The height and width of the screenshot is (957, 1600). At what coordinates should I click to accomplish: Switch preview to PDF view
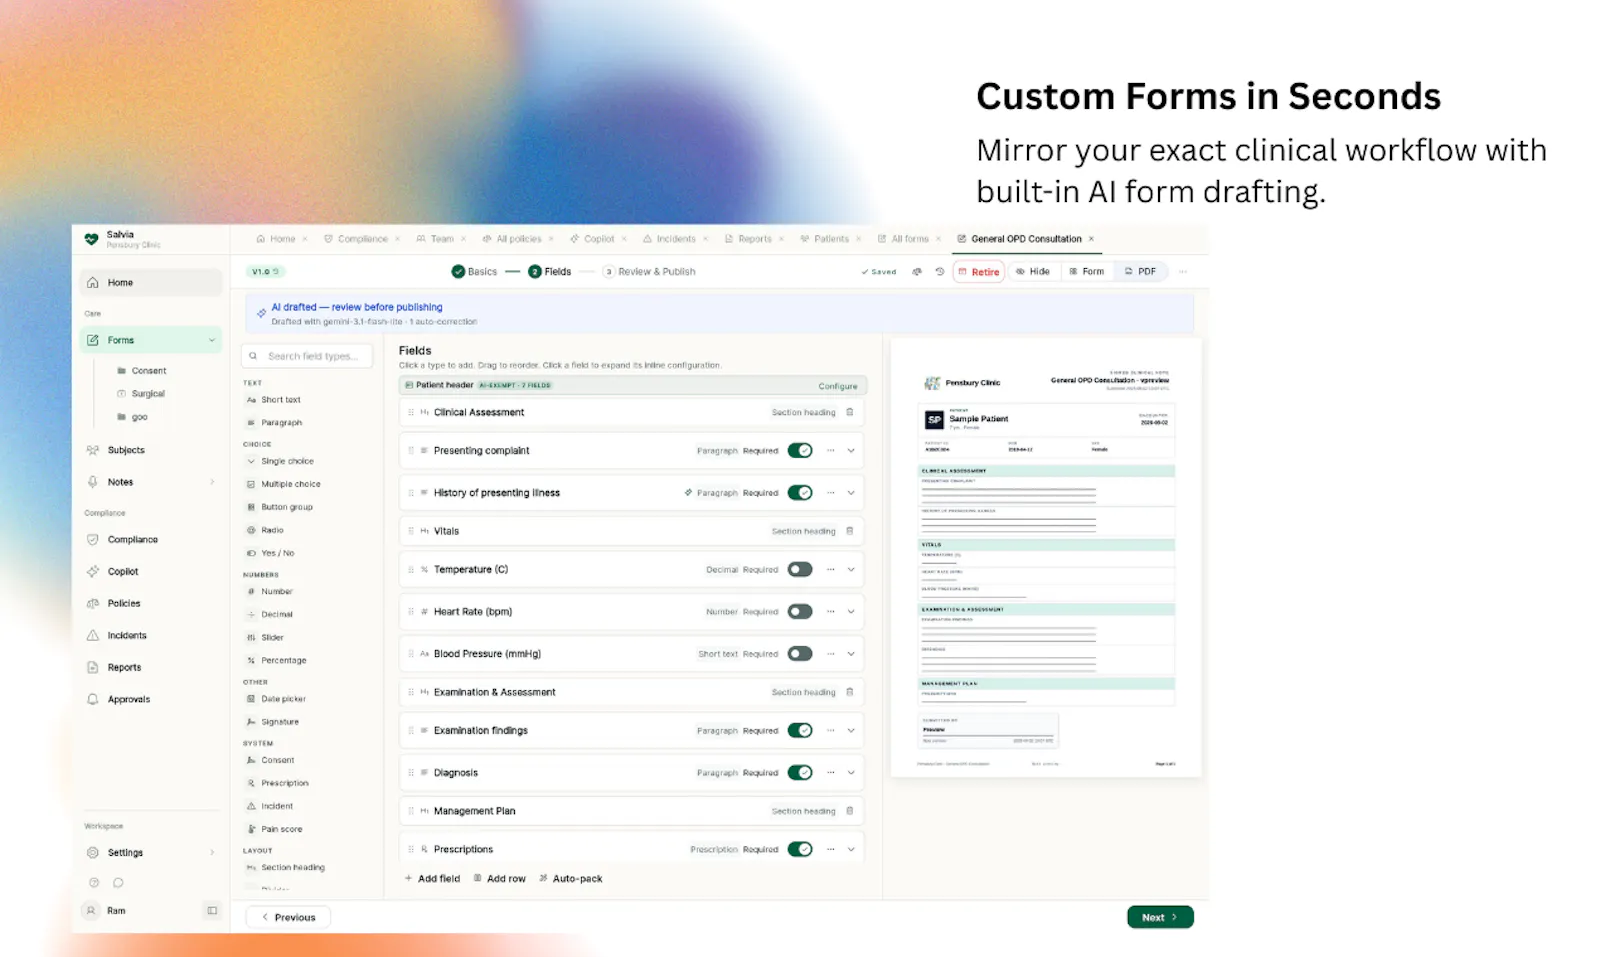pyautogui.click(x=1140, y=272)
